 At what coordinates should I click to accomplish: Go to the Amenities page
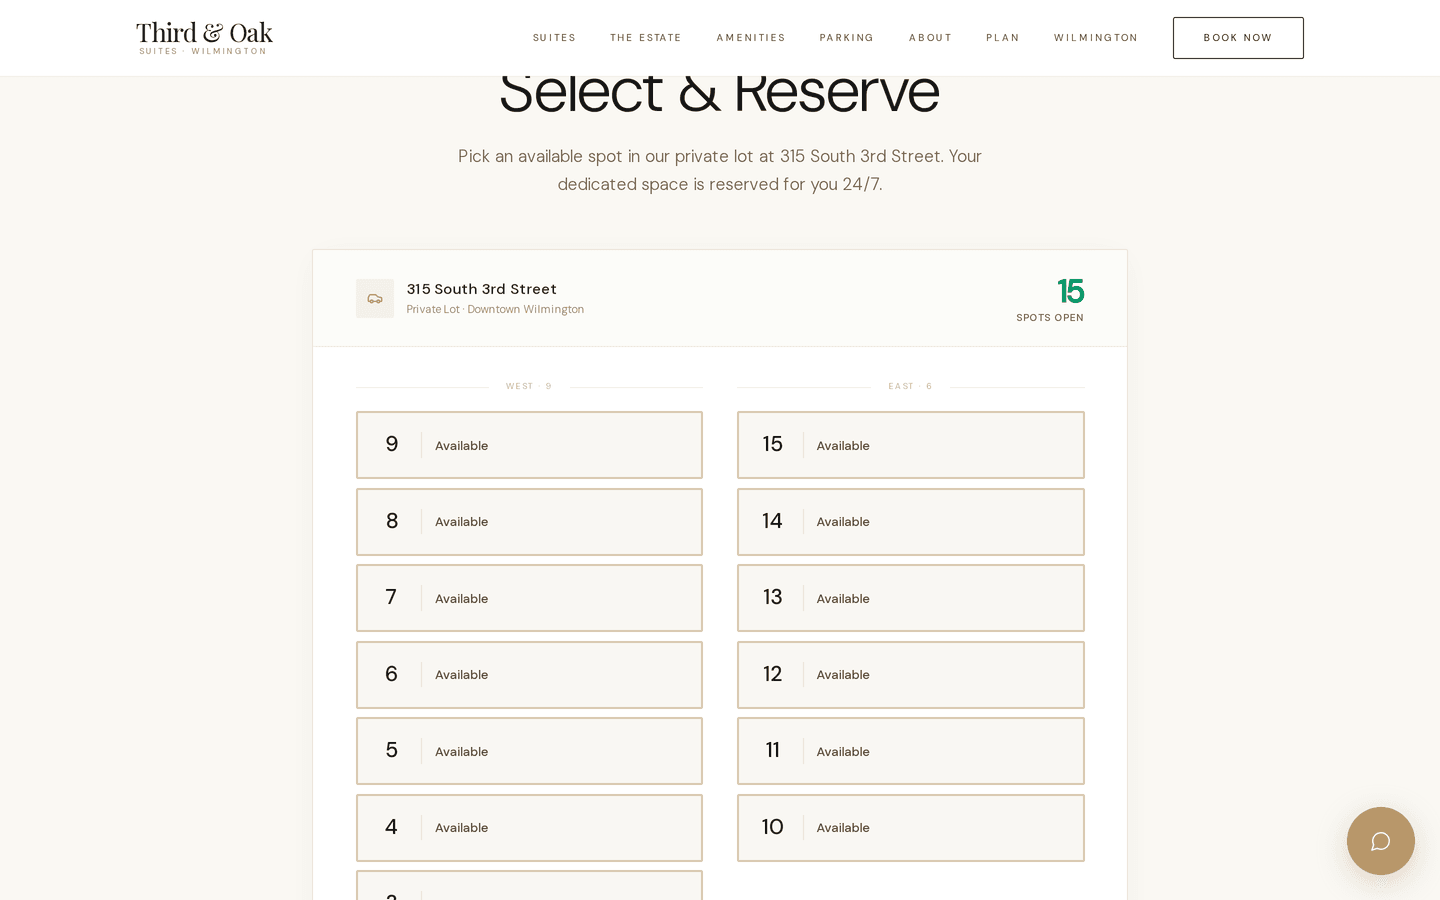tap(750, 38)
